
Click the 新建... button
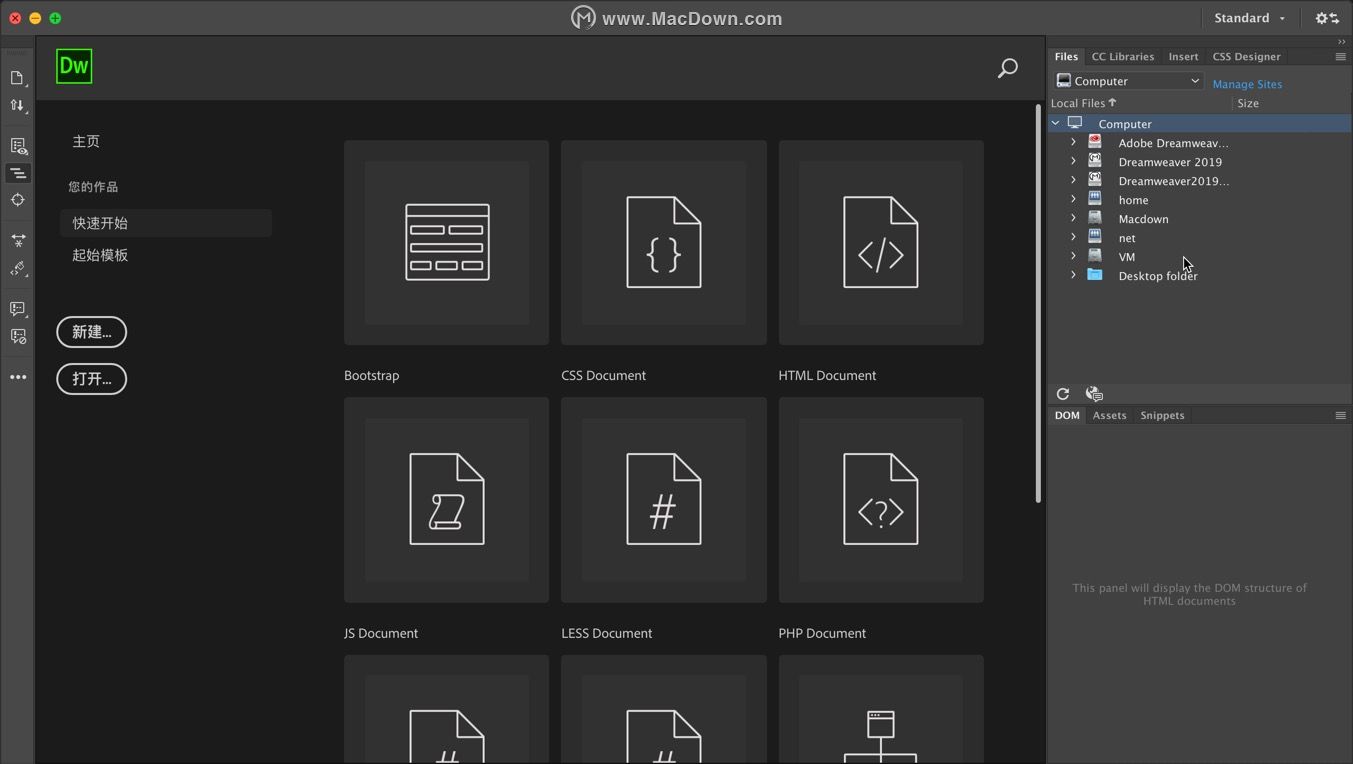point(91,332)
